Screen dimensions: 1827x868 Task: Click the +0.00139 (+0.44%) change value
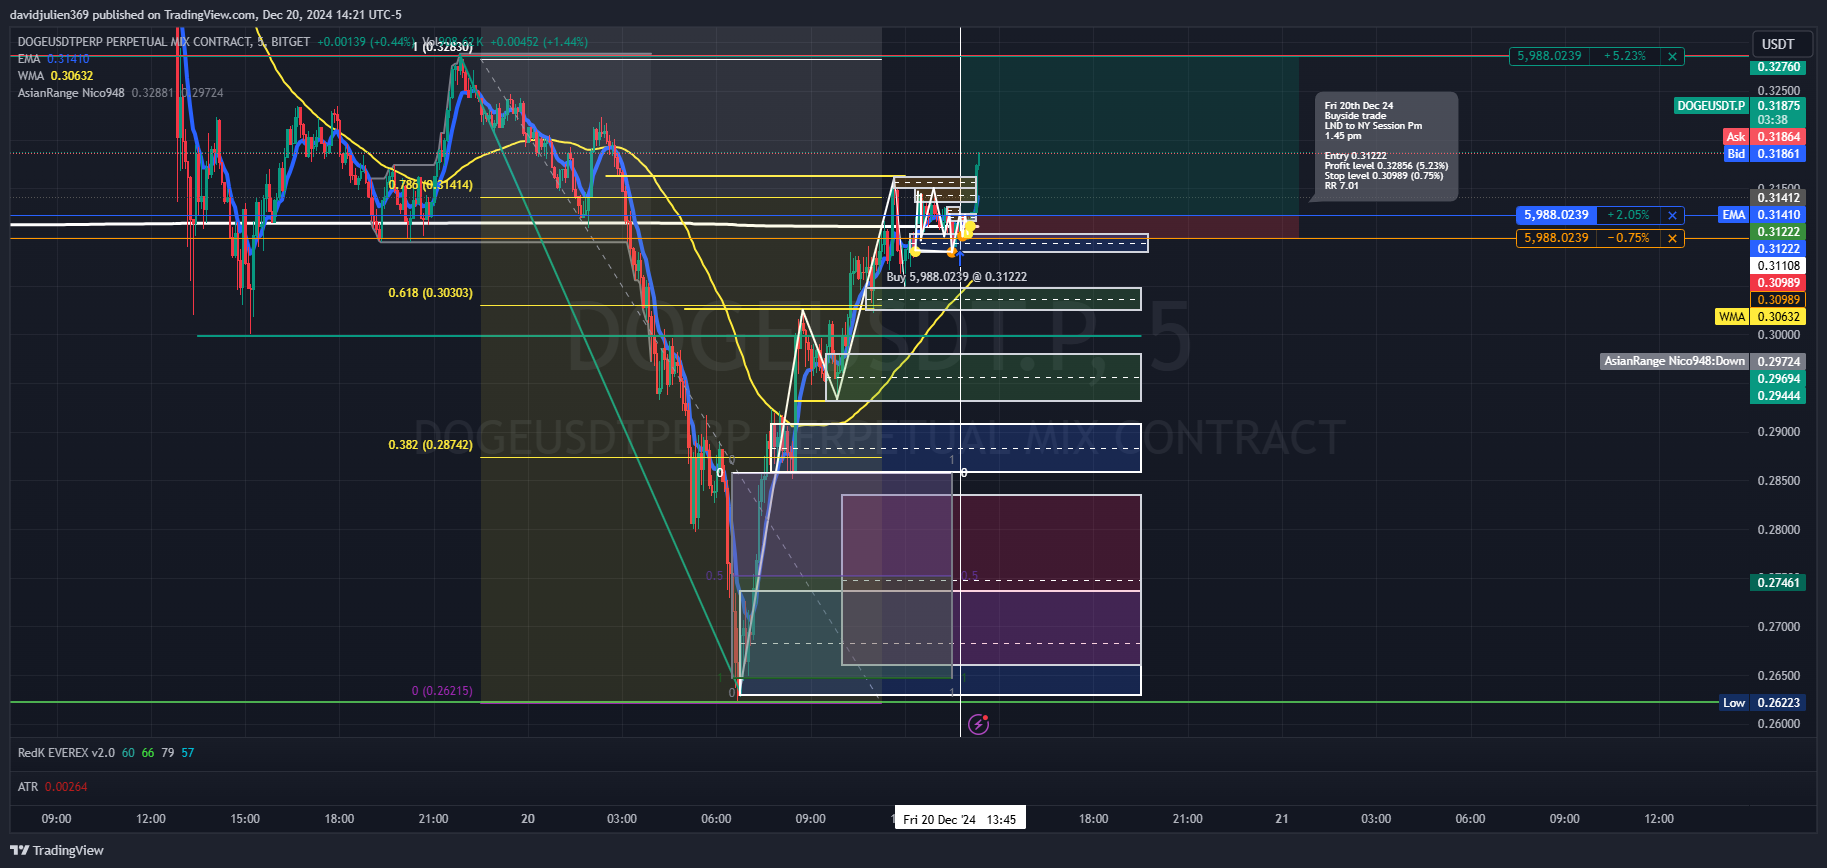(x=366, y=42)
